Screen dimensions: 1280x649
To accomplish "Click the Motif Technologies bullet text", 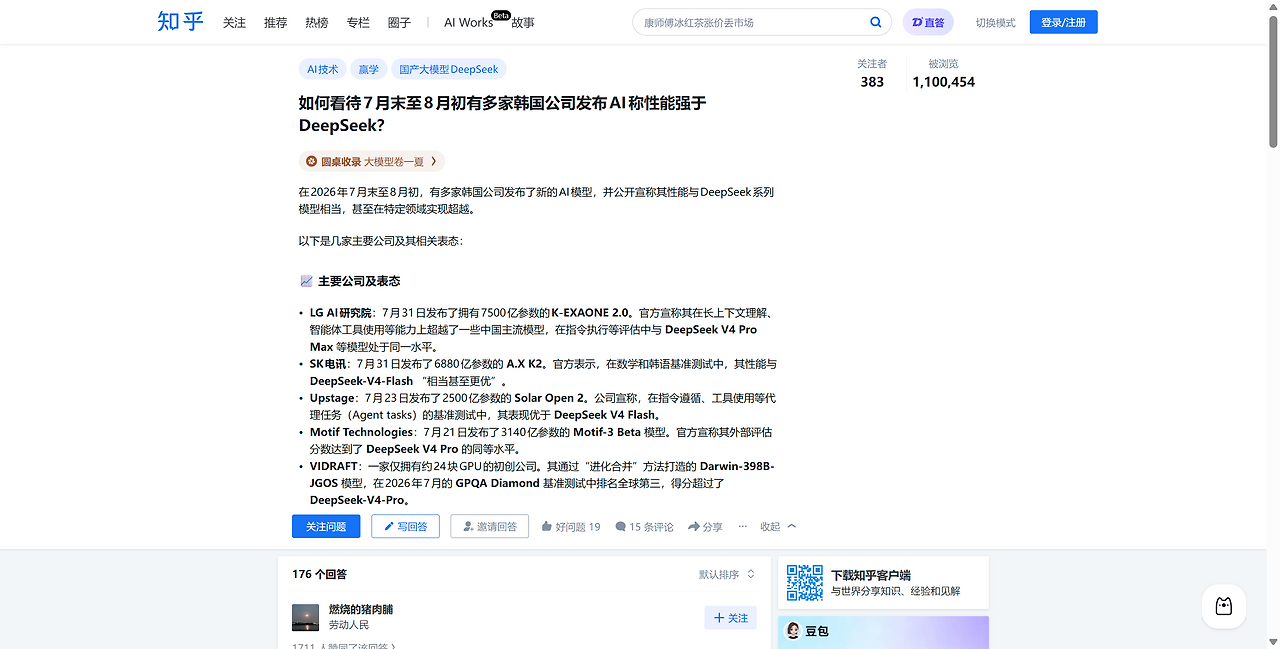I will tap(541, 440).
